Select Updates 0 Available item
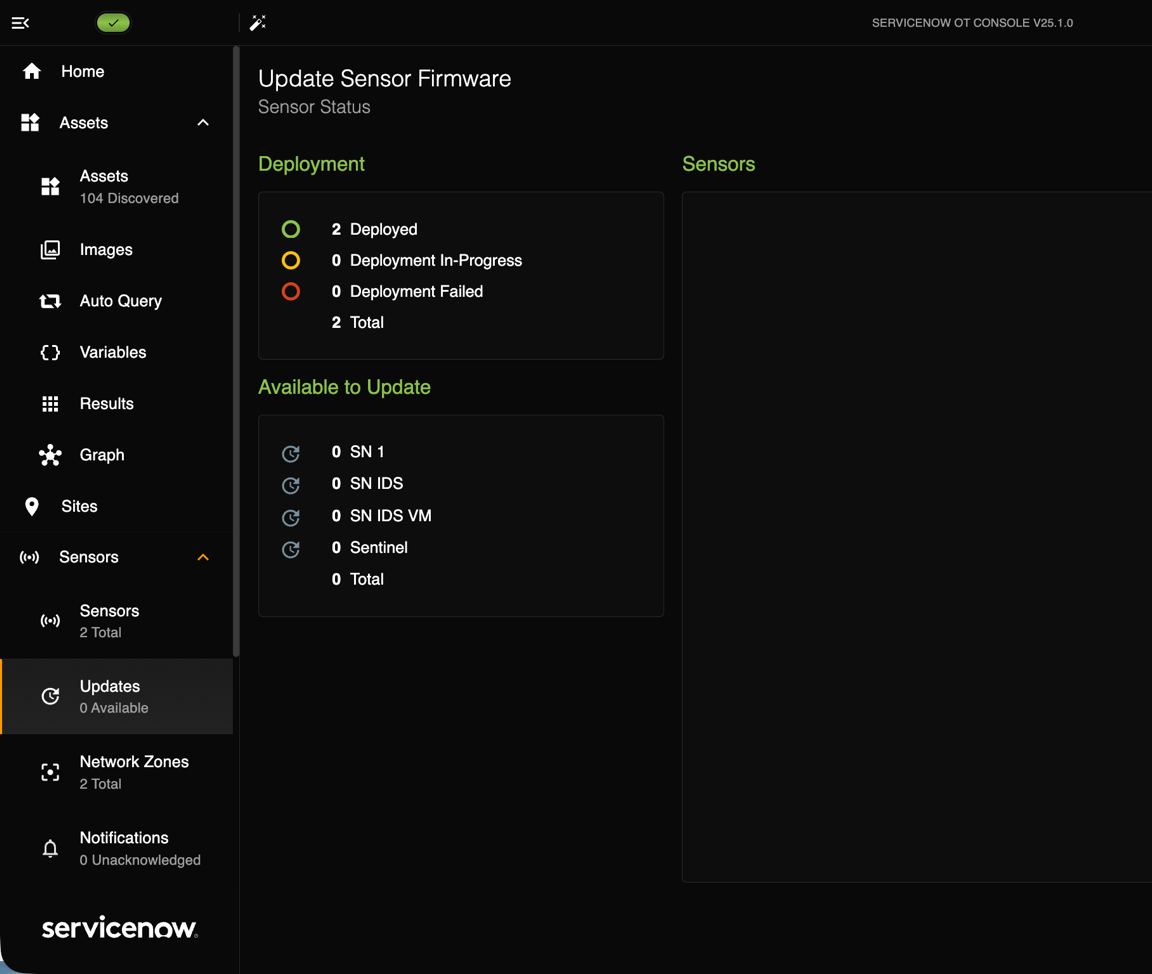This screenshot has height=974, width=1152. (x=116, y=696)
